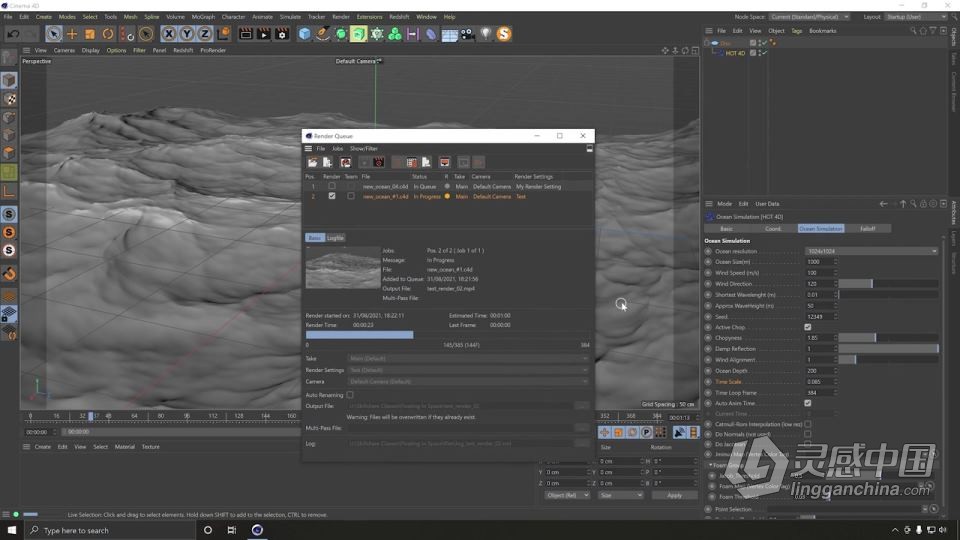The height and width of the screenshot is (540, 960).
Task: Open Size dropdown in coordinates panel
Action: click(x=621, y=495)
